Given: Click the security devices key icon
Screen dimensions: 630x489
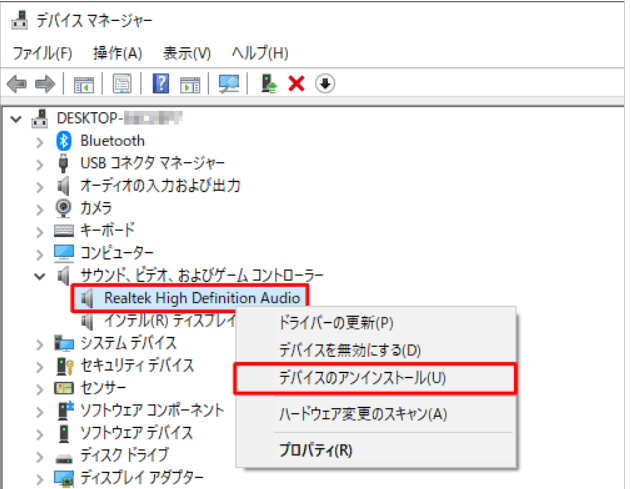Looking at the screenshot, I should pos(65,366).
